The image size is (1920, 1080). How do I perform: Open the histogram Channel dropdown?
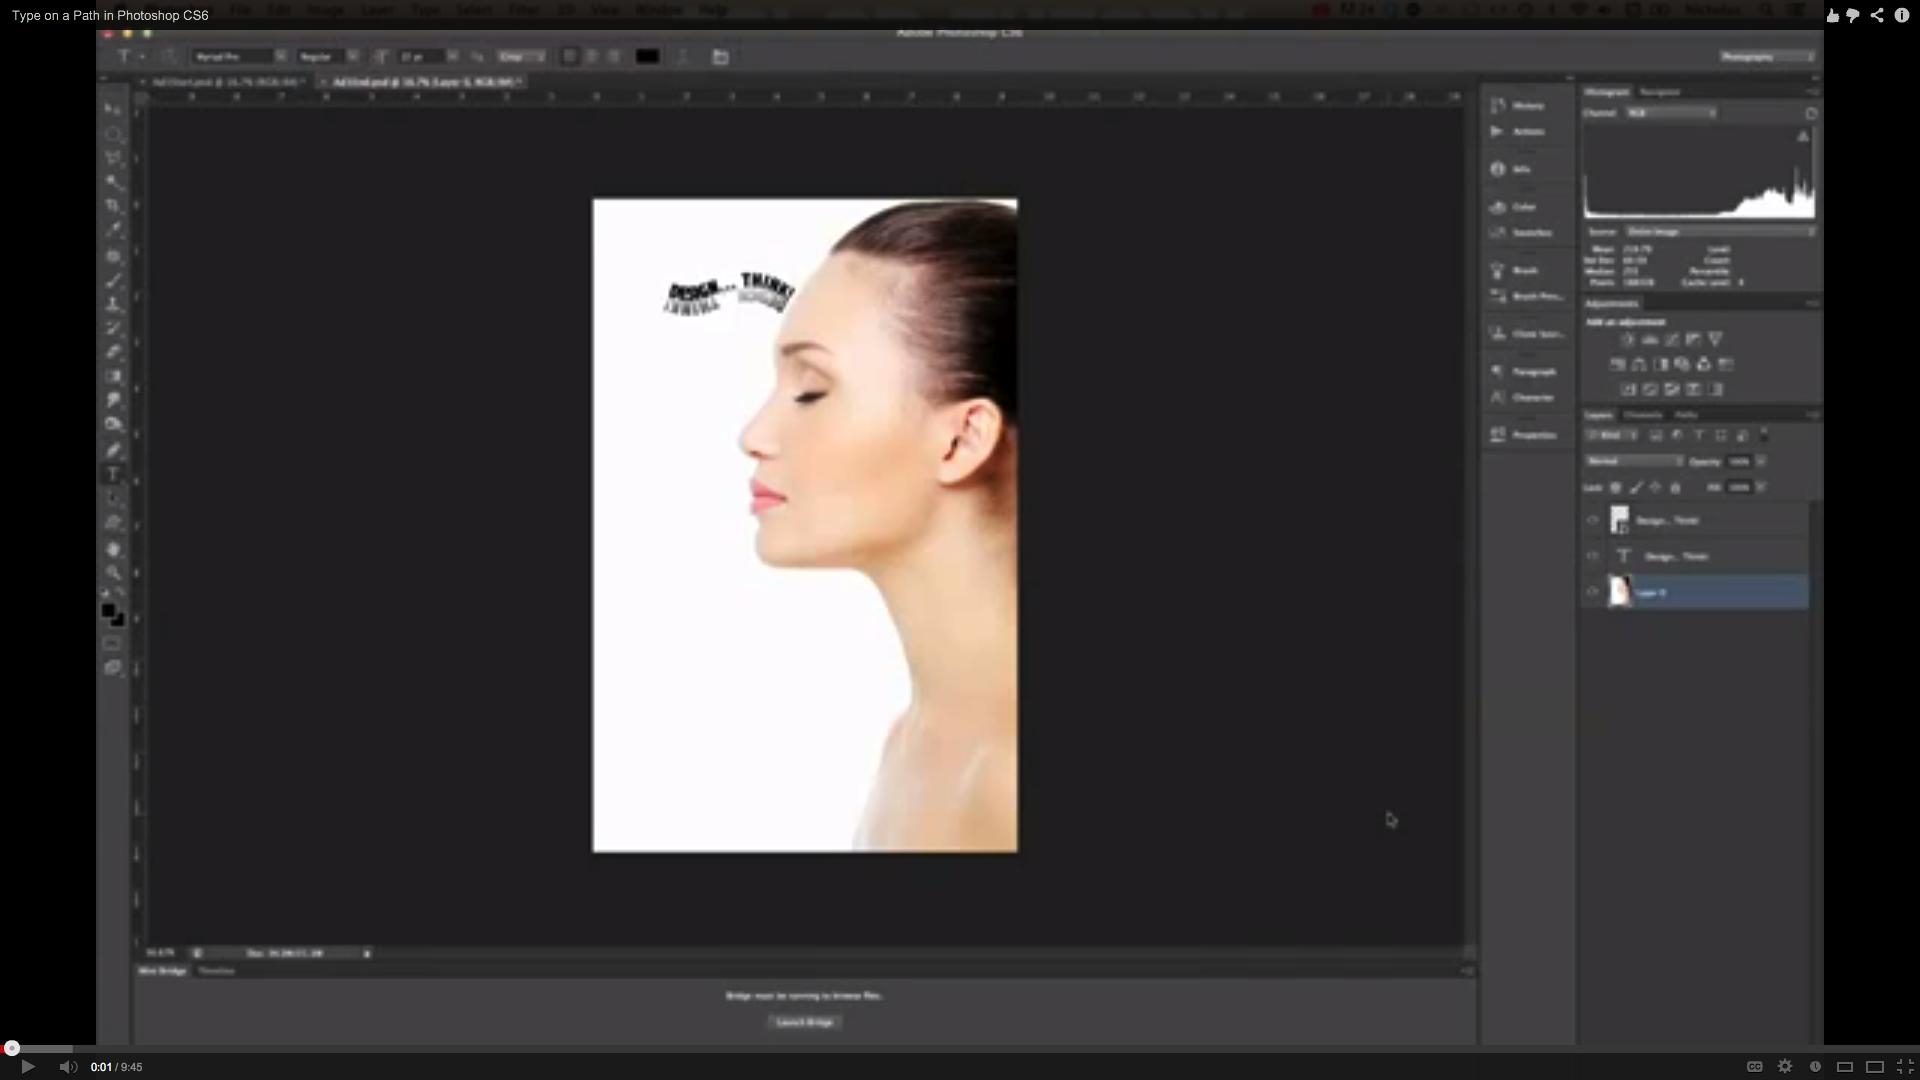tap(1671, 113)
